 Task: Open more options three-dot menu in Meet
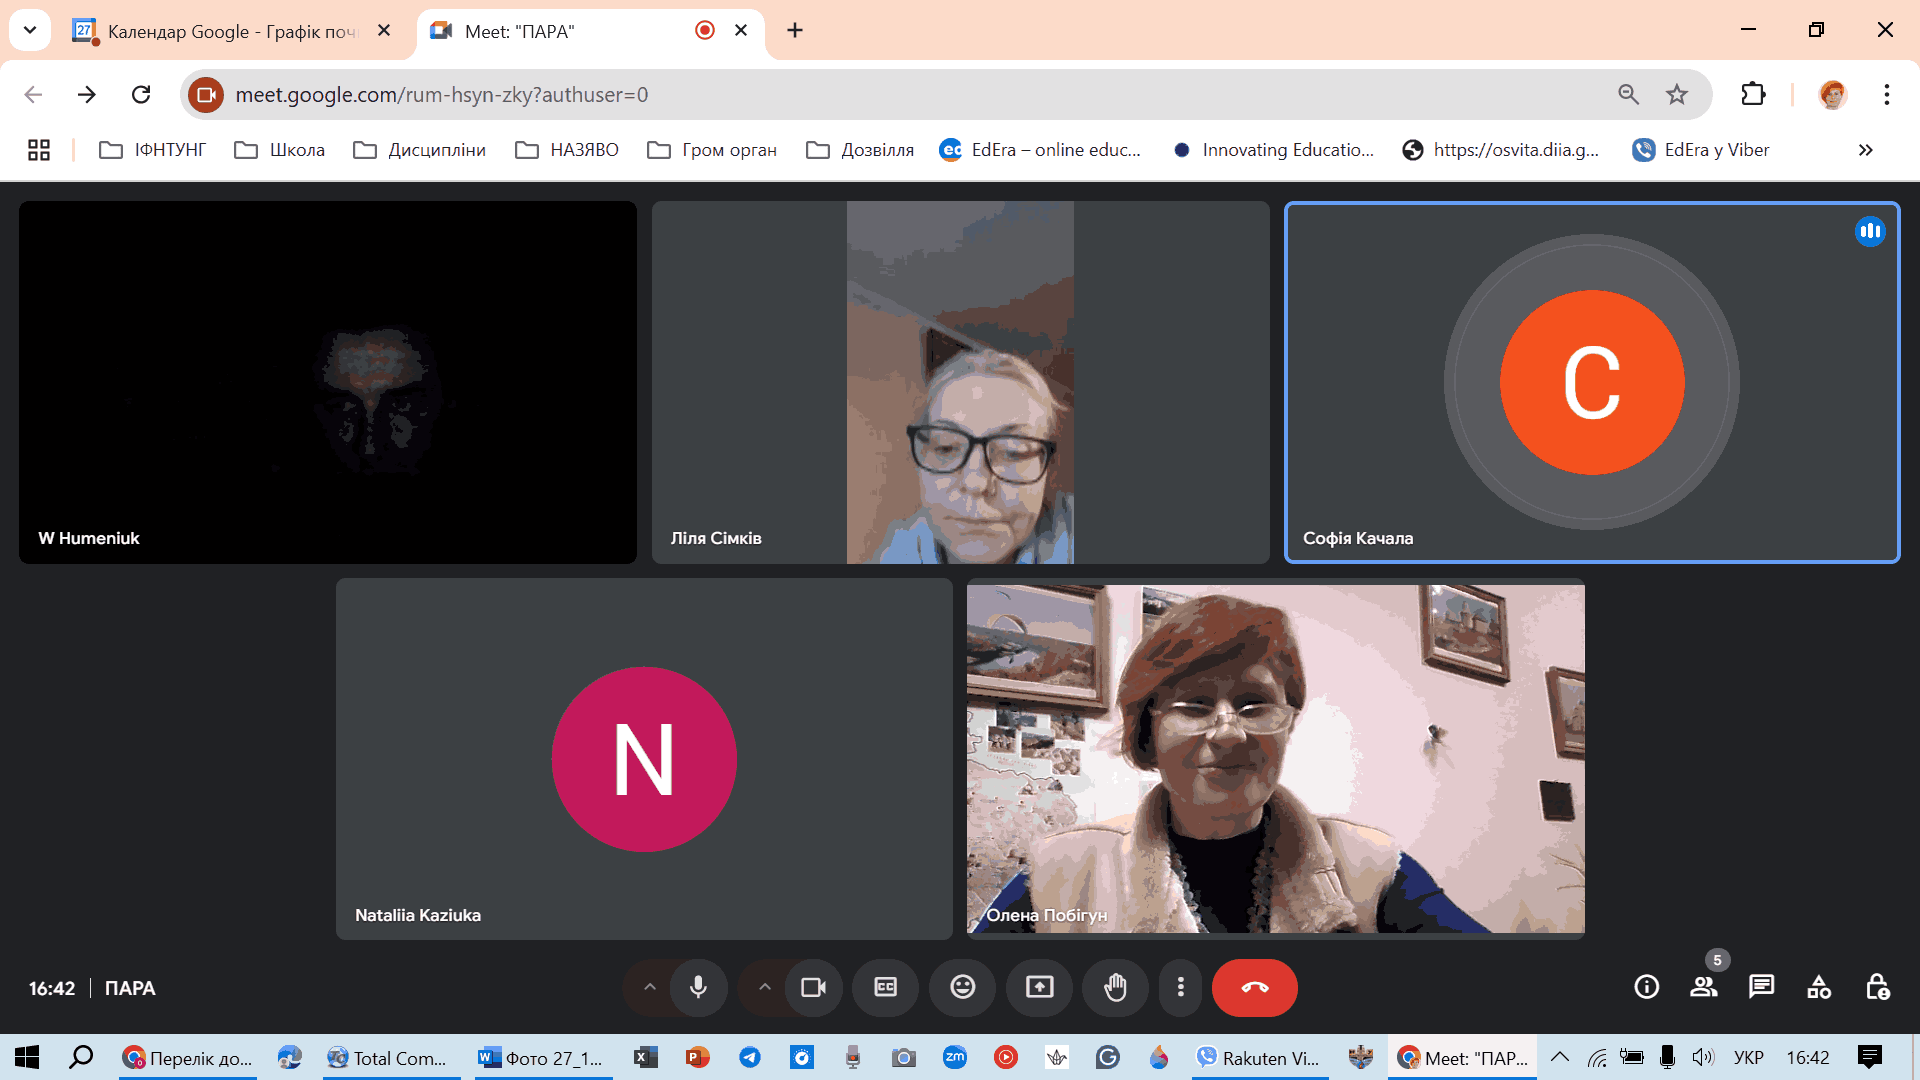pos(1180,988)
